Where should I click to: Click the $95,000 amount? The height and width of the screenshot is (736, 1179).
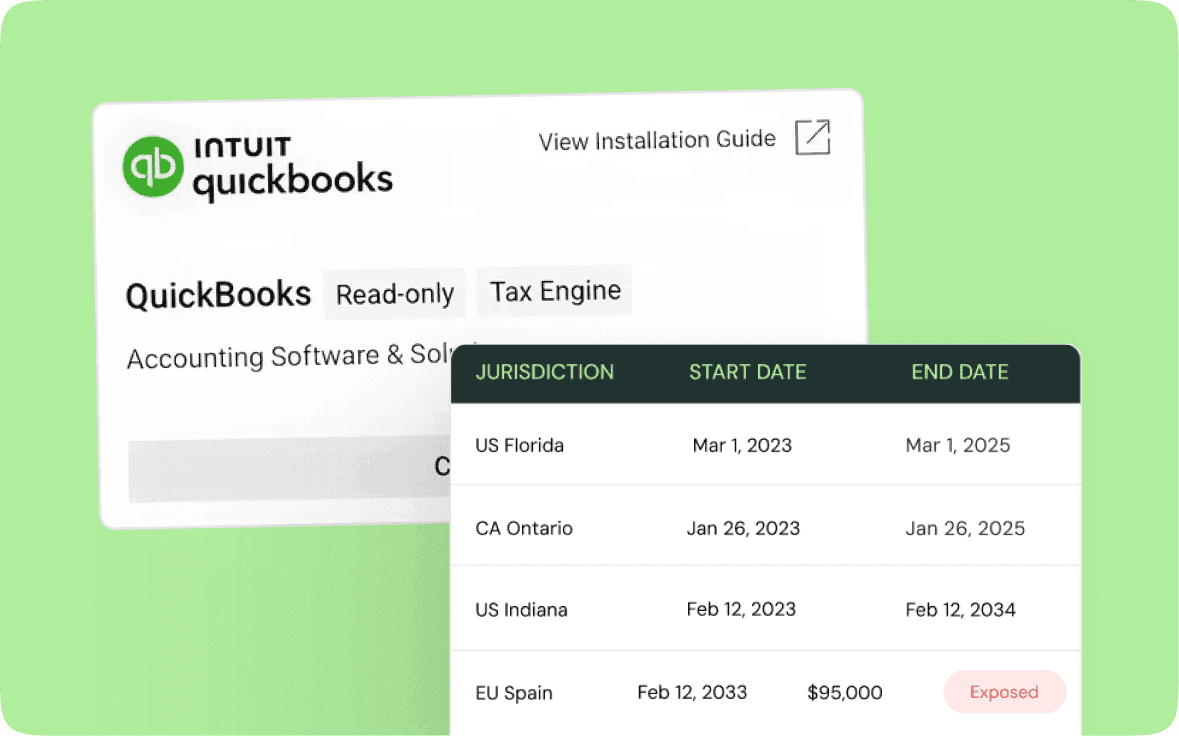pyautogui.click(x=844, y=692)
